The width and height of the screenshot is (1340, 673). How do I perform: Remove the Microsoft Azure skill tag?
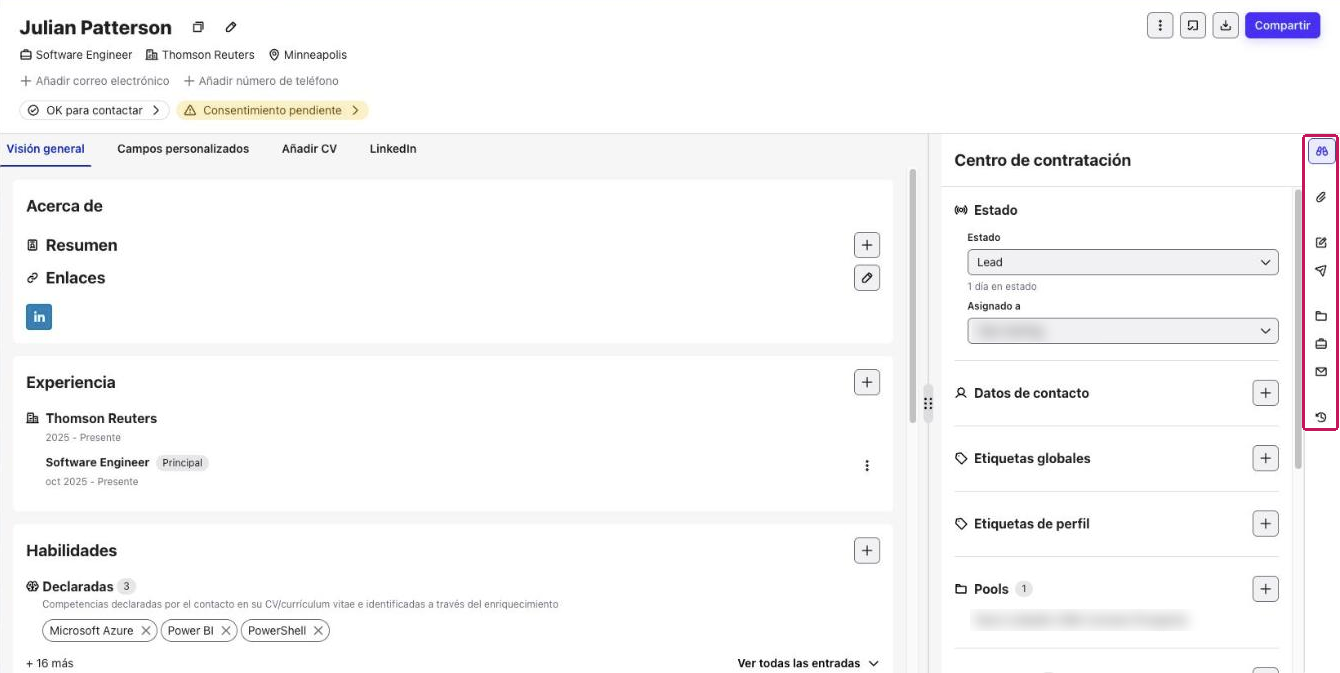[x=146, y=631]
